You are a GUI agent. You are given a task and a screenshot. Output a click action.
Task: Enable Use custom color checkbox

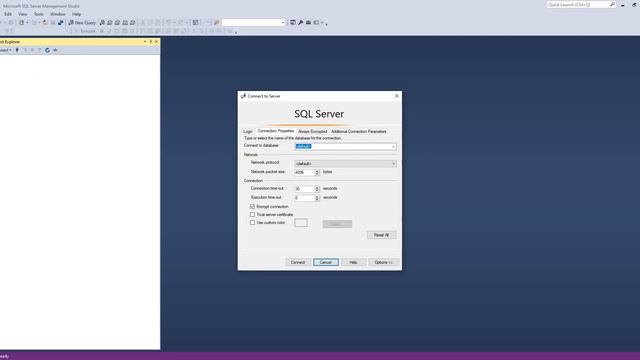(x=252, y=222)
